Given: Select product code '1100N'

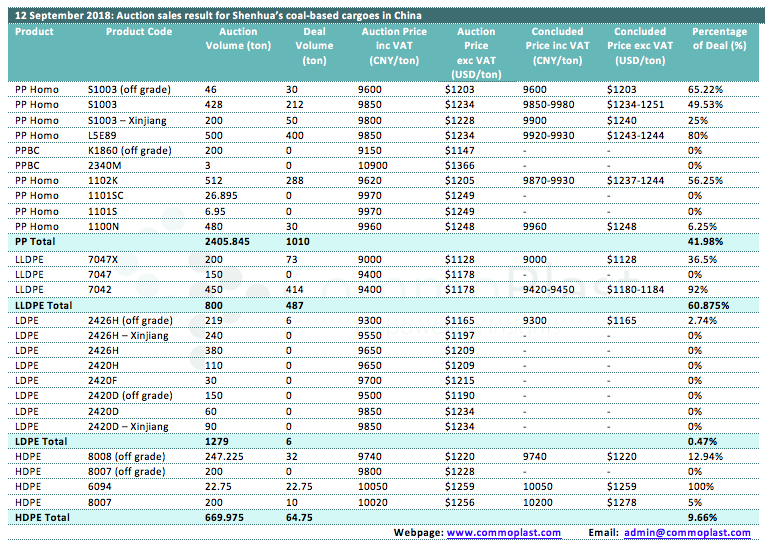Looking at the screenshot, I should point(103,226).
